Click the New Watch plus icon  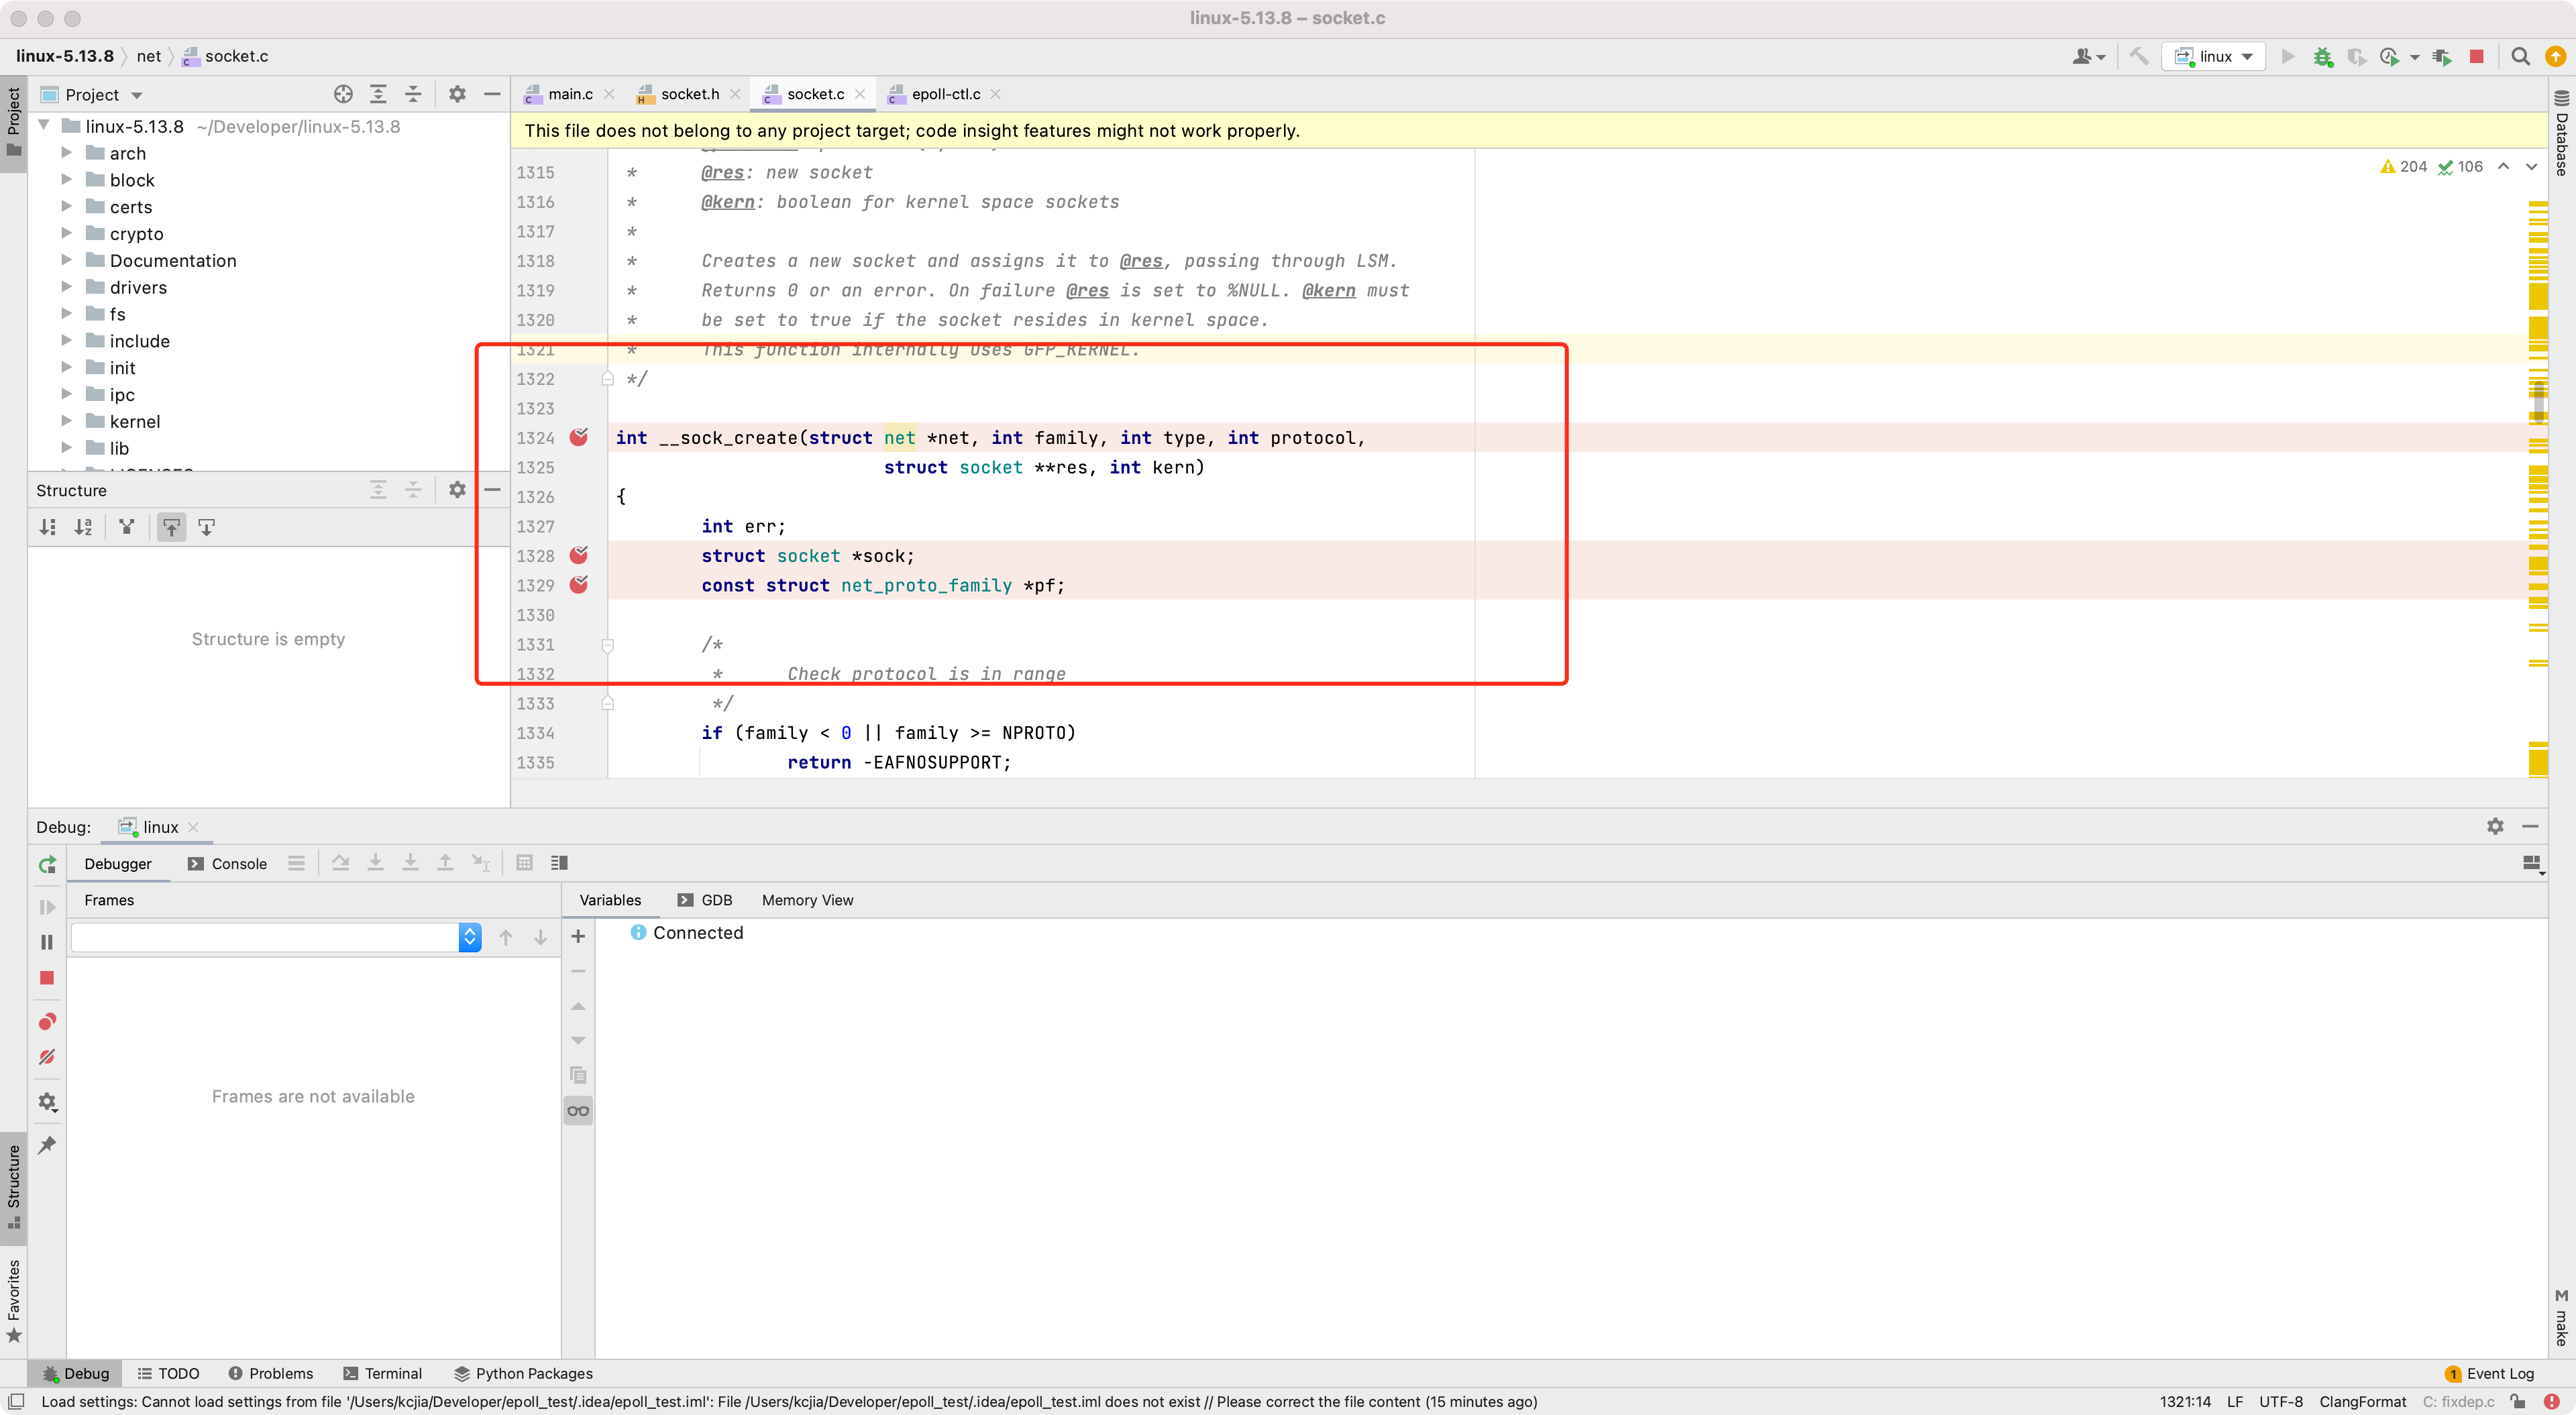click(578, 936)
